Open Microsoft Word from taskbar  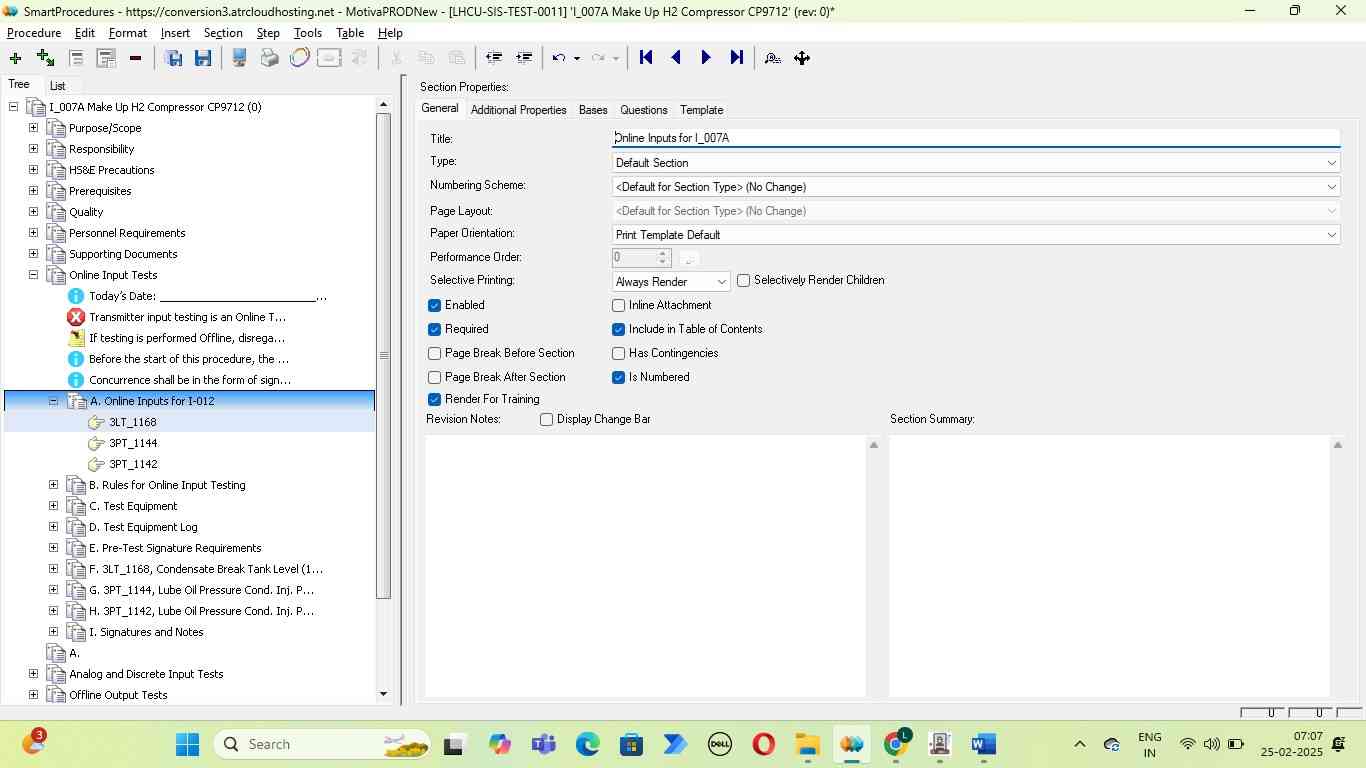click(x=984, y=744)
